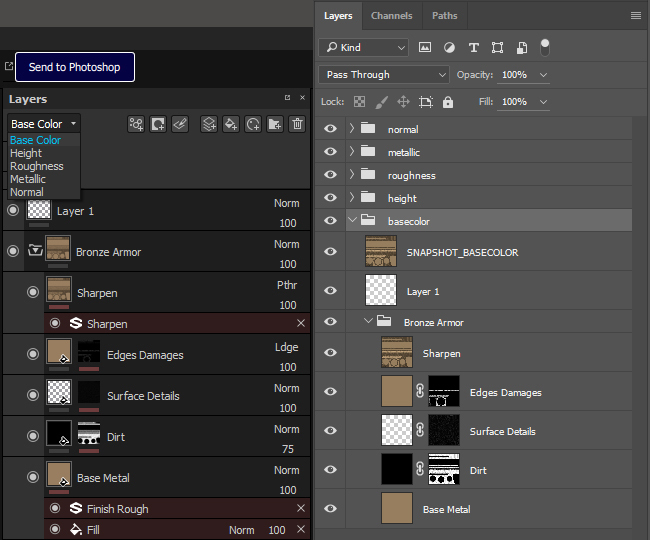Remove the Finish Rough effect
The image size is (650, 540).
(x=301, y=508)
